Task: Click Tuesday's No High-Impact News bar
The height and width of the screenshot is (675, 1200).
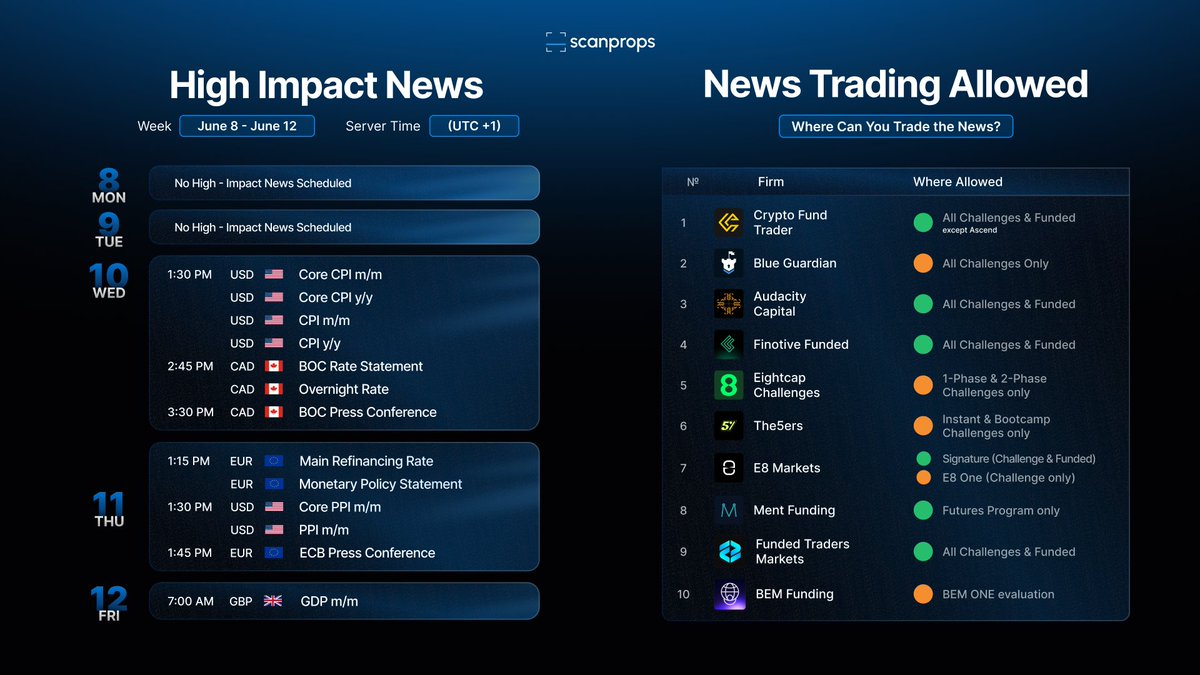Action: (344, 227)
